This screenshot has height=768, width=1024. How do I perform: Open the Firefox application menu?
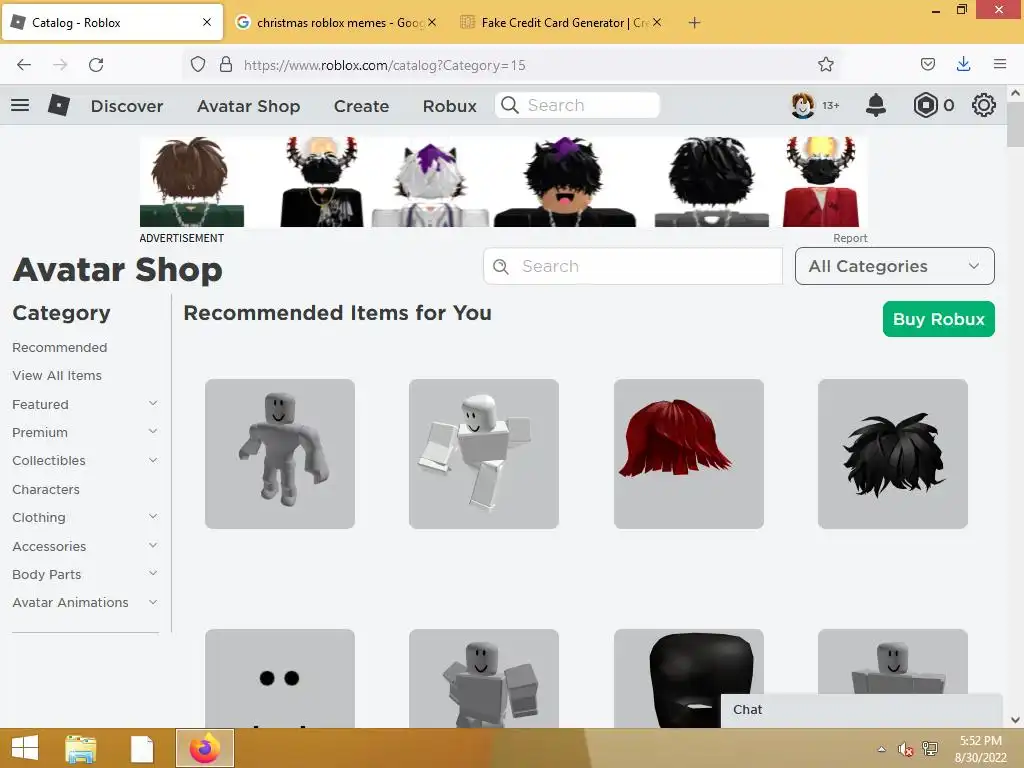click(x=1000, y=64)
